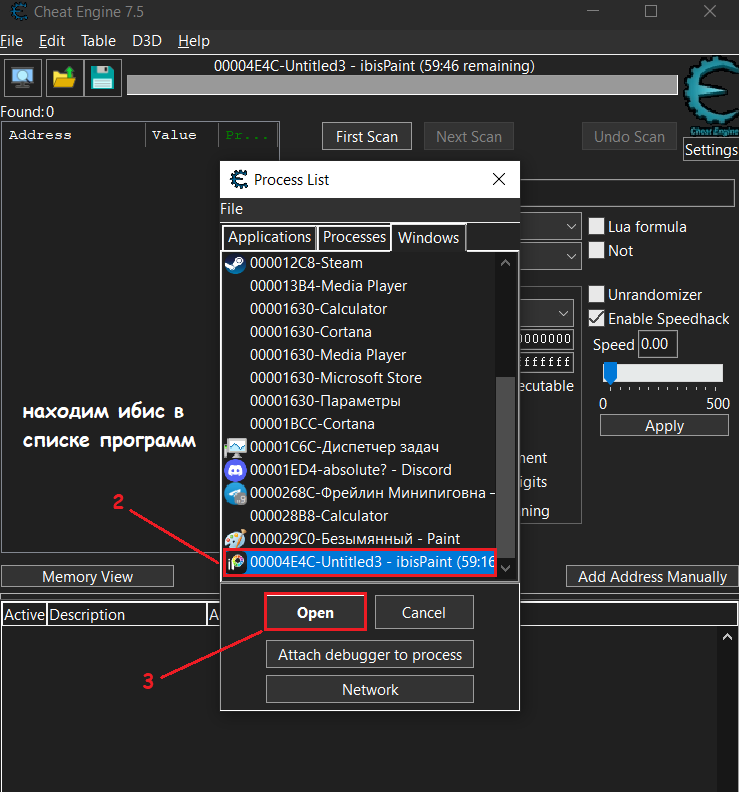
Task: Click the speedhack speed slider handle
Action: coord(610,373)
